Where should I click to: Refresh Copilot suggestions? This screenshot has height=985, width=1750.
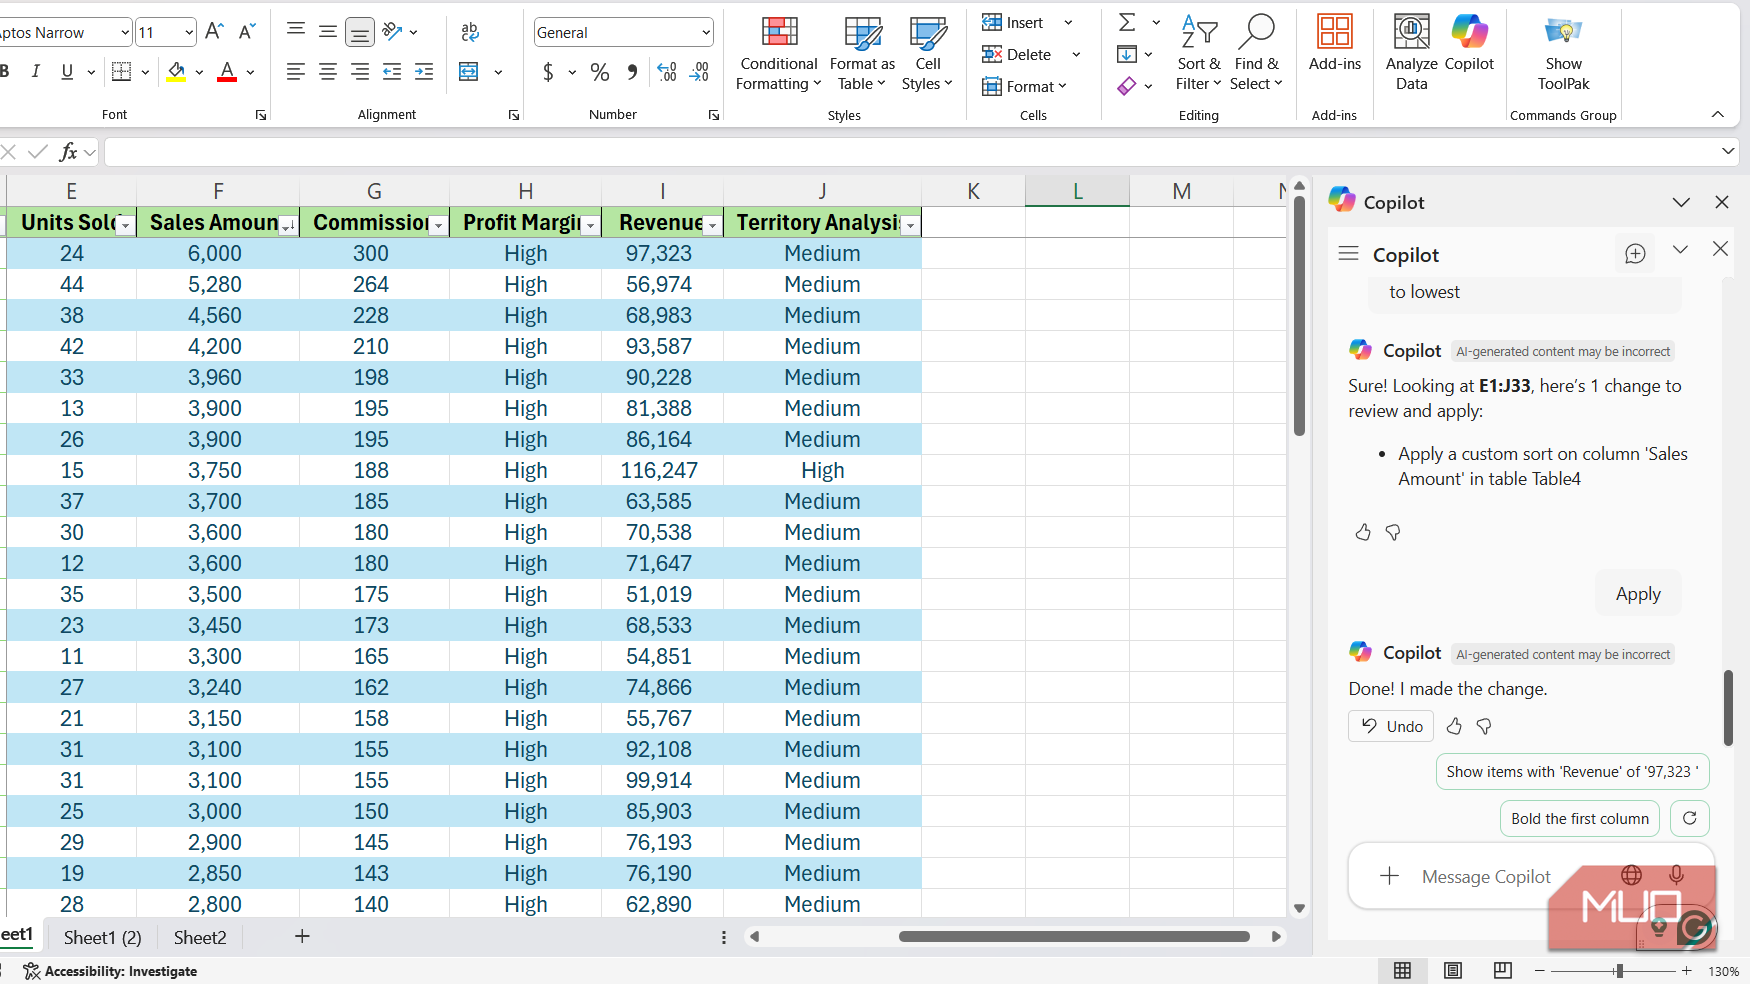point(1689,818)
